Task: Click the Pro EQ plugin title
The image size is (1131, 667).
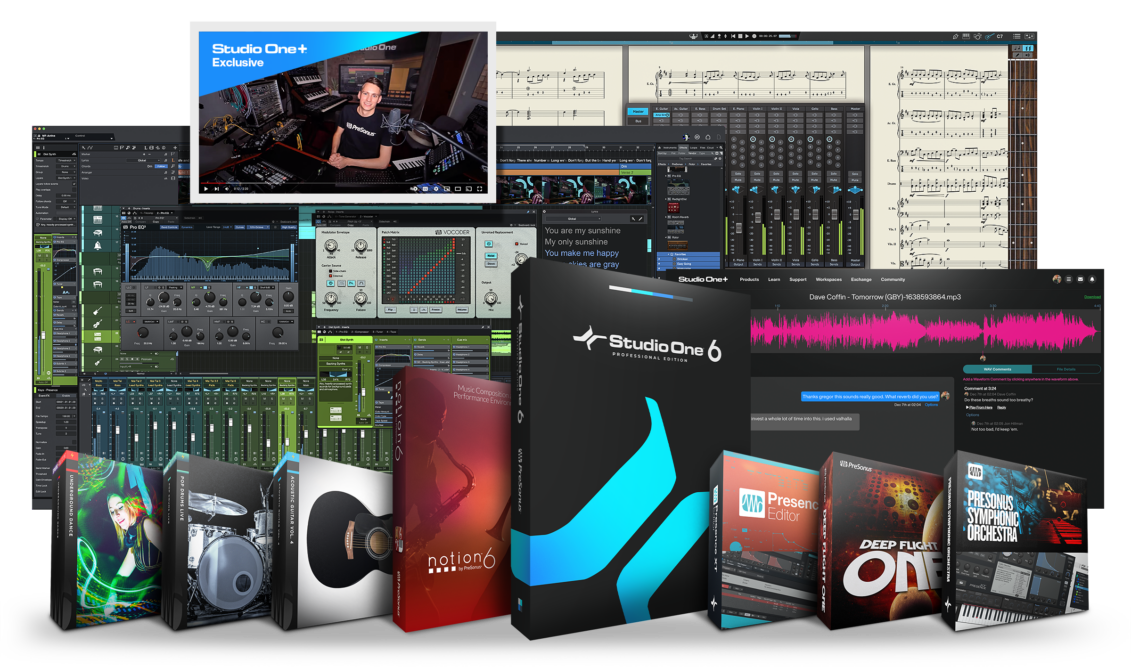Action: 136,227
